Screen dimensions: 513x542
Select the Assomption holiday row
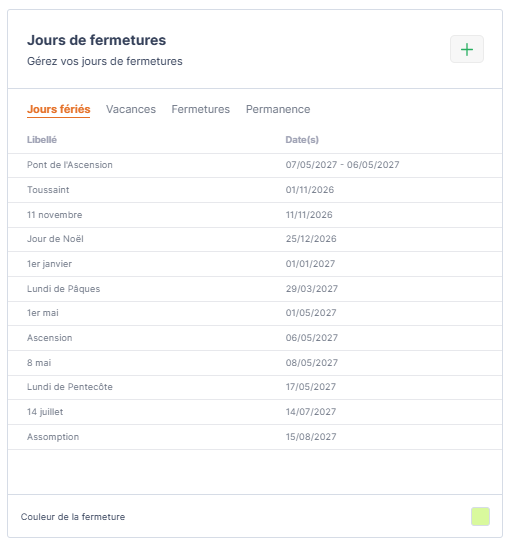pyautogui.click(x=255, y=437)
